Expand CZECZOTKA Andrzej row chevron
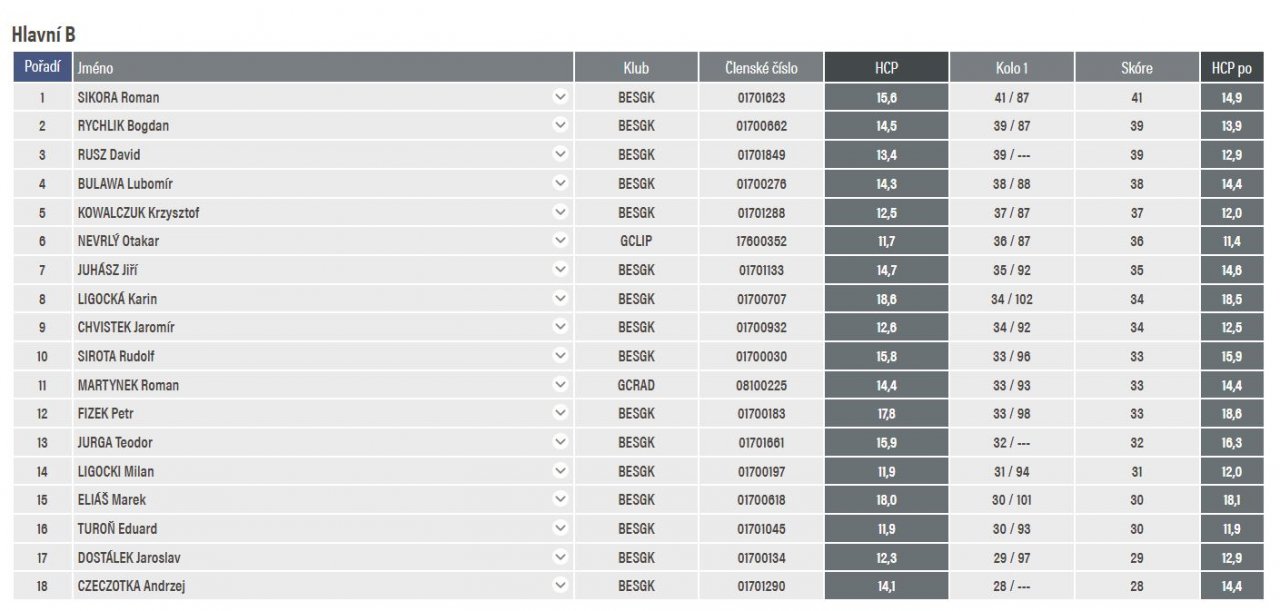 point(560,586)
